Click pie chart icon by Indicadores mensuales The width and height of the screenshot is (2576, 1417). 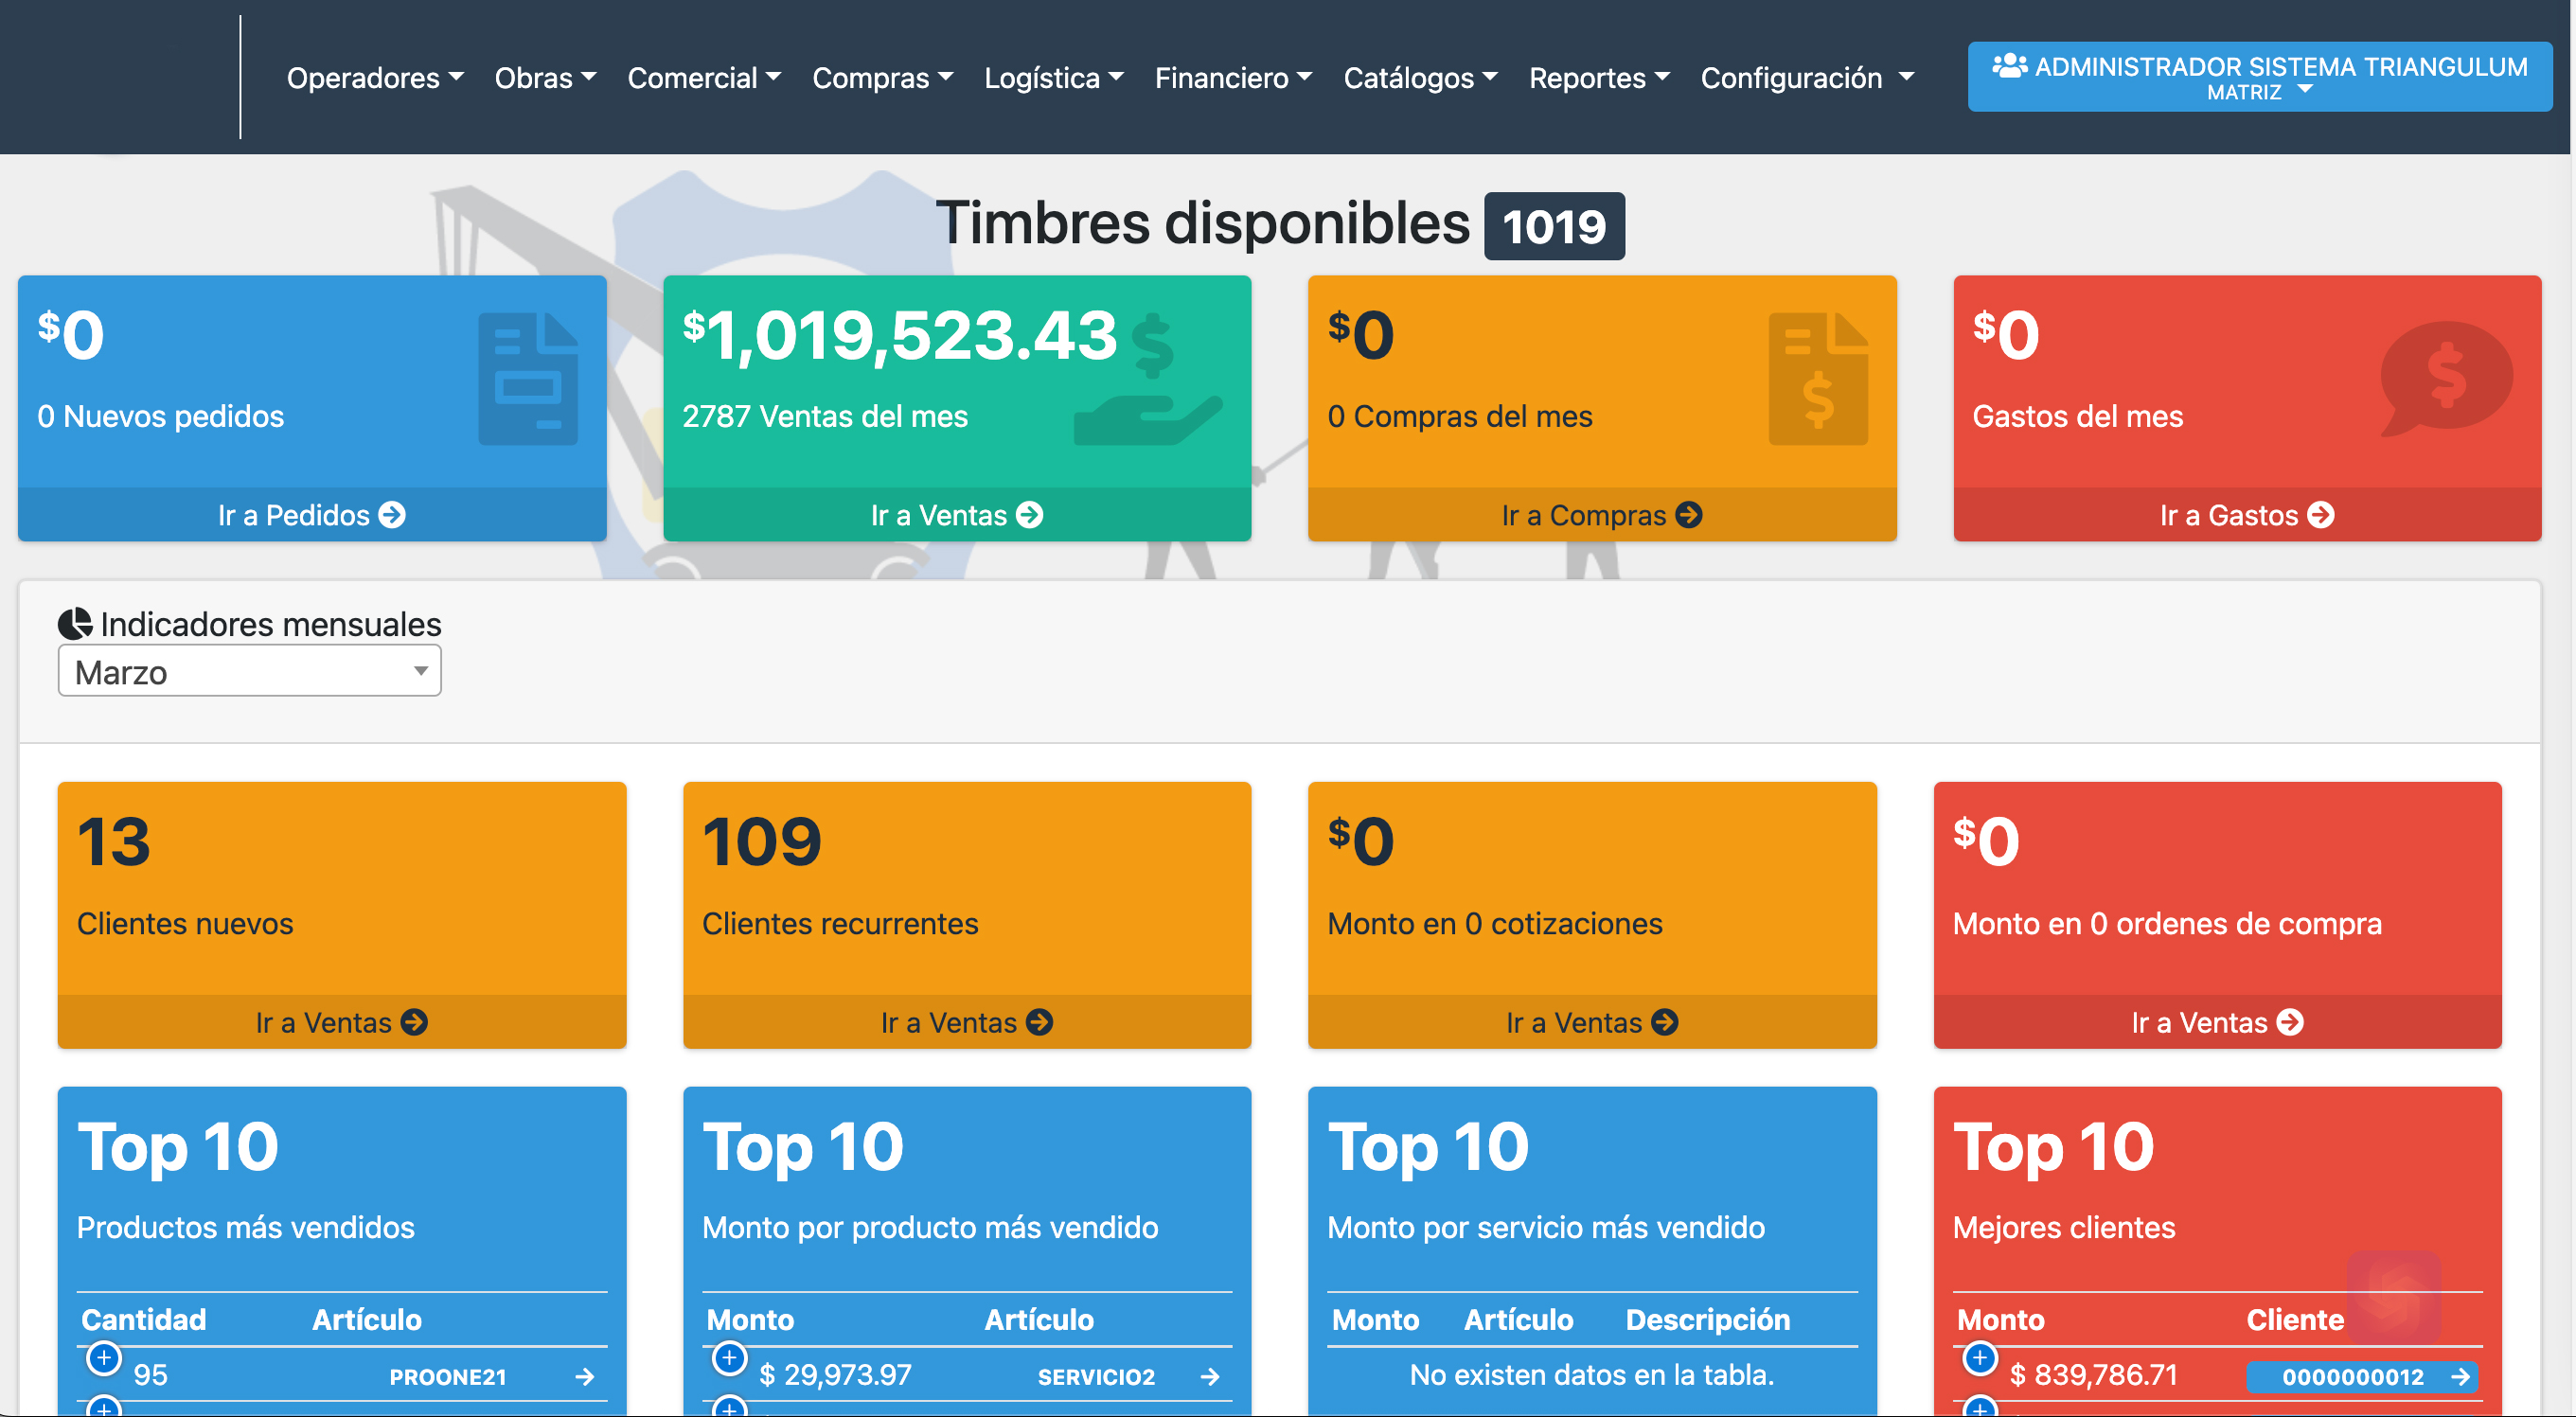click(75, 624)
